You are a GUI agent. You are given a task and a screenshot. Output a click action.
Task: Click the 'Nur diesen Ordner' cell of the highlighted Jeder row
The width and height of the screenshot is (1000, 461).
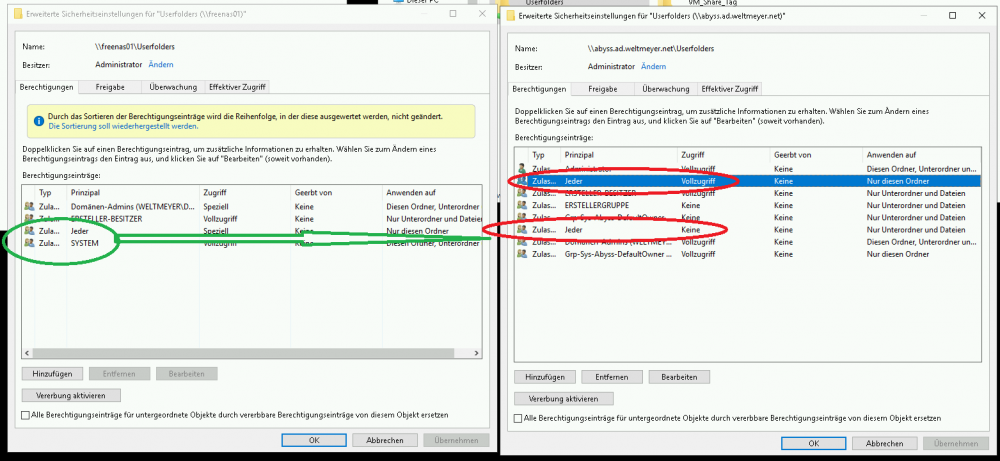[x=897, y=181]
